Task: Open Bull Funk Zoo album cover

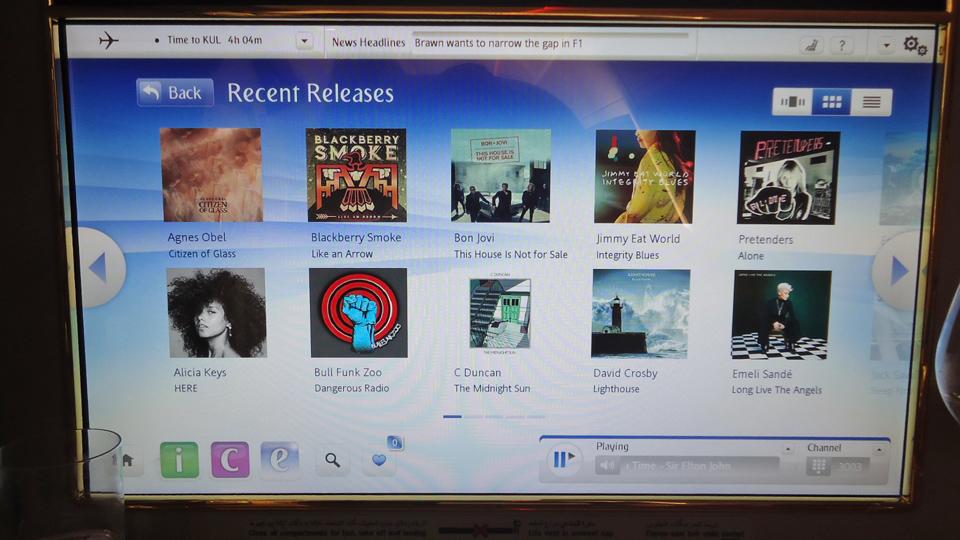Action: [358, 313]
